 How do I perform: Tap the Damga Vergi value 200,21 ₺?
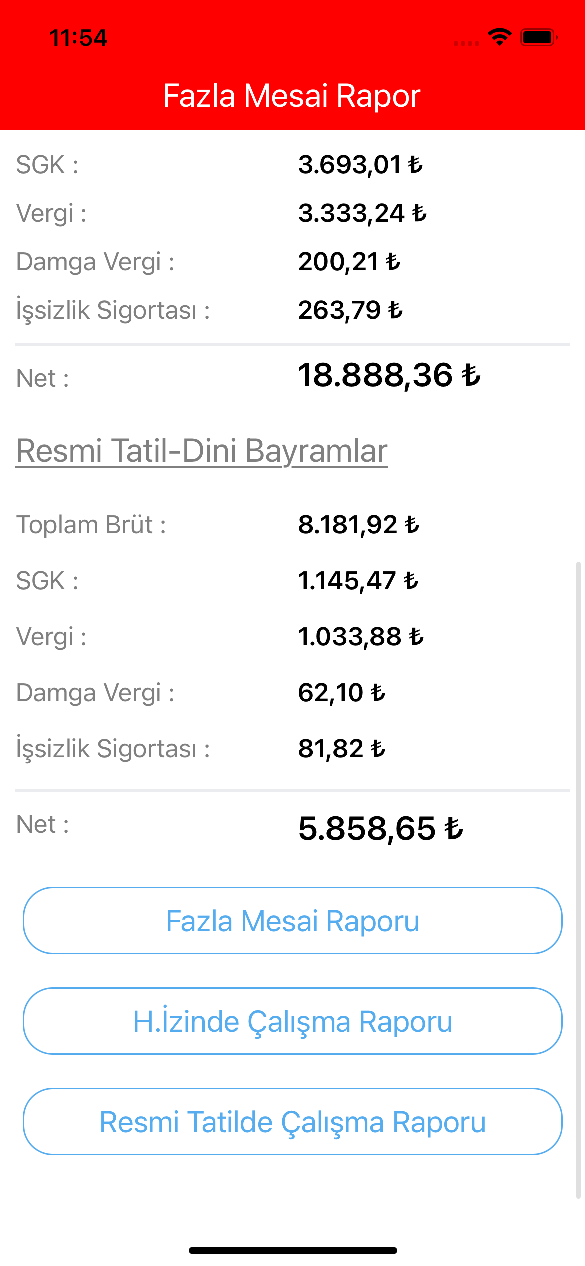[x=349, y=262]
